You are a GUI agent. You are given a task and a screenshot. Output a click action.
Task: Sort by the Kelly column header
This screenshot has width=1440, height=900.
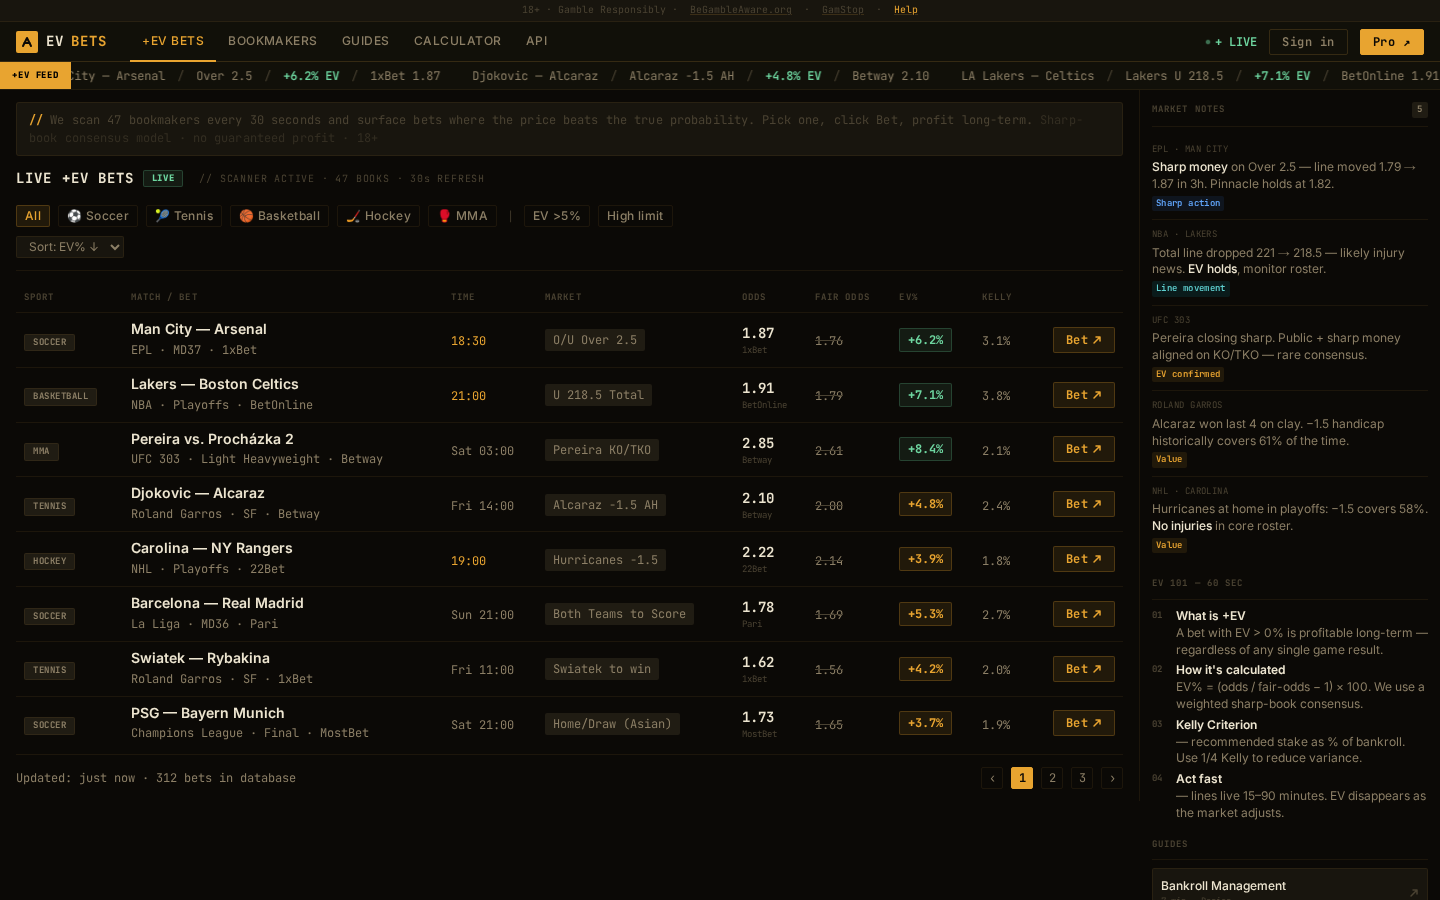pyautogui.click(x=997, y=297)
